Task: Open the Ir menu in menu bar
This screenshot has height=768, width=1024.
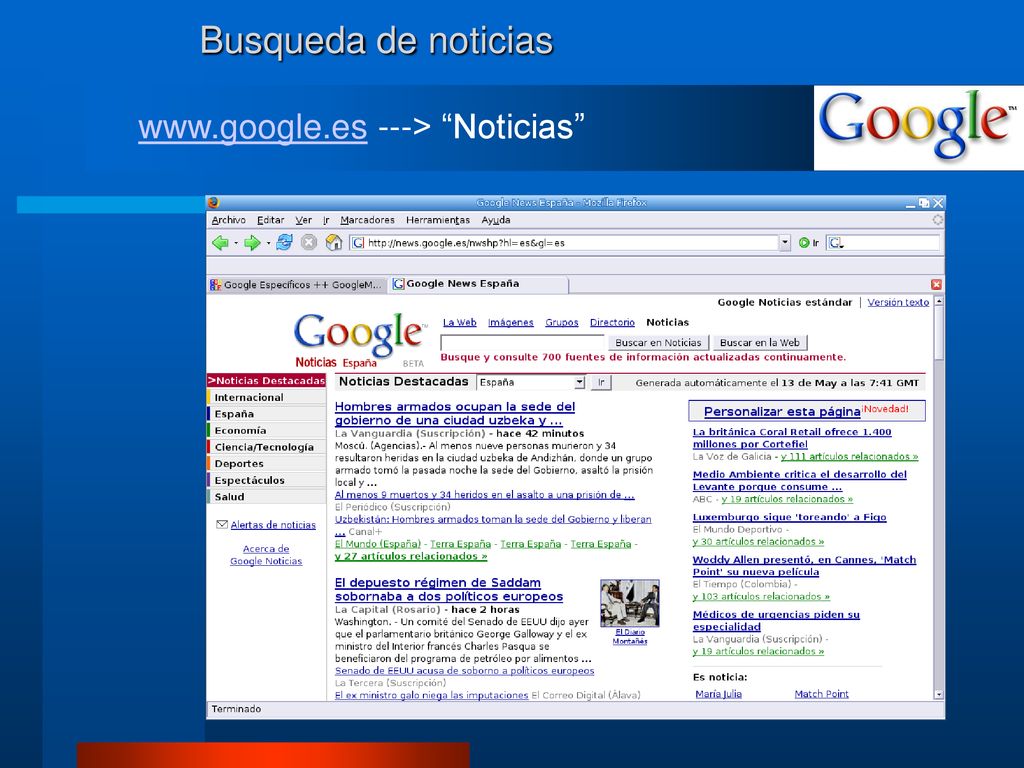Action: [326, 220]
